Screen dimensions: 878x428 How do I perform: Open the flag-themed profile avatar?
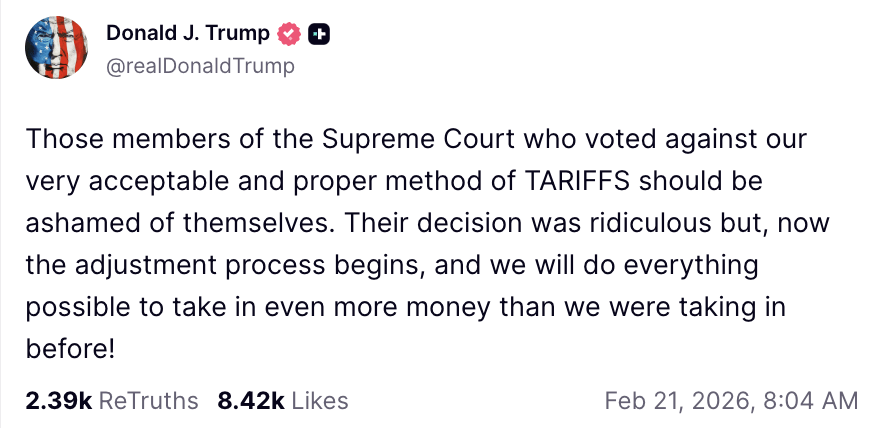(x=52, y=49)
